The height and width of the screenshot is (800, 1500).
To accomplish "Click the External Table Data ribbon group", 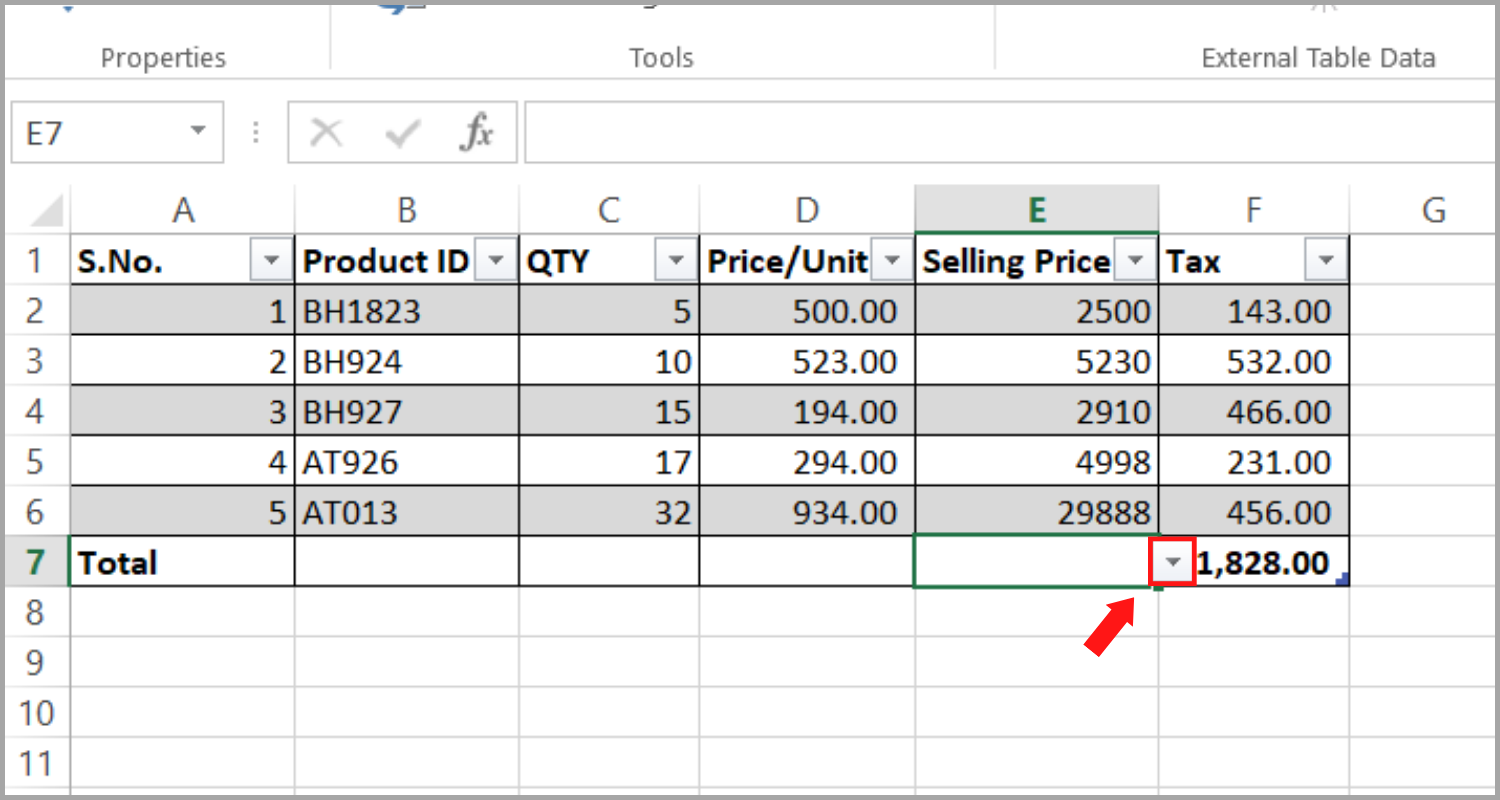I will coord(1317,57).
